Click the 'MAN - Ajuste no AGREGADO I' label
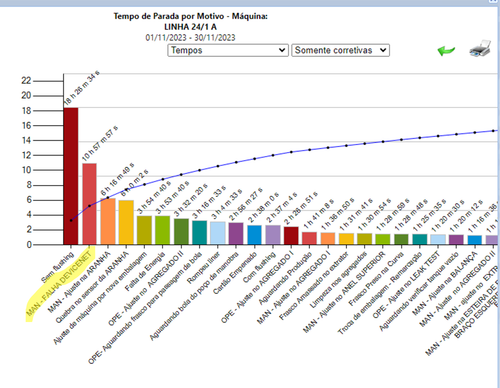Screen dimensions: 500x388 tap(294, 287)
